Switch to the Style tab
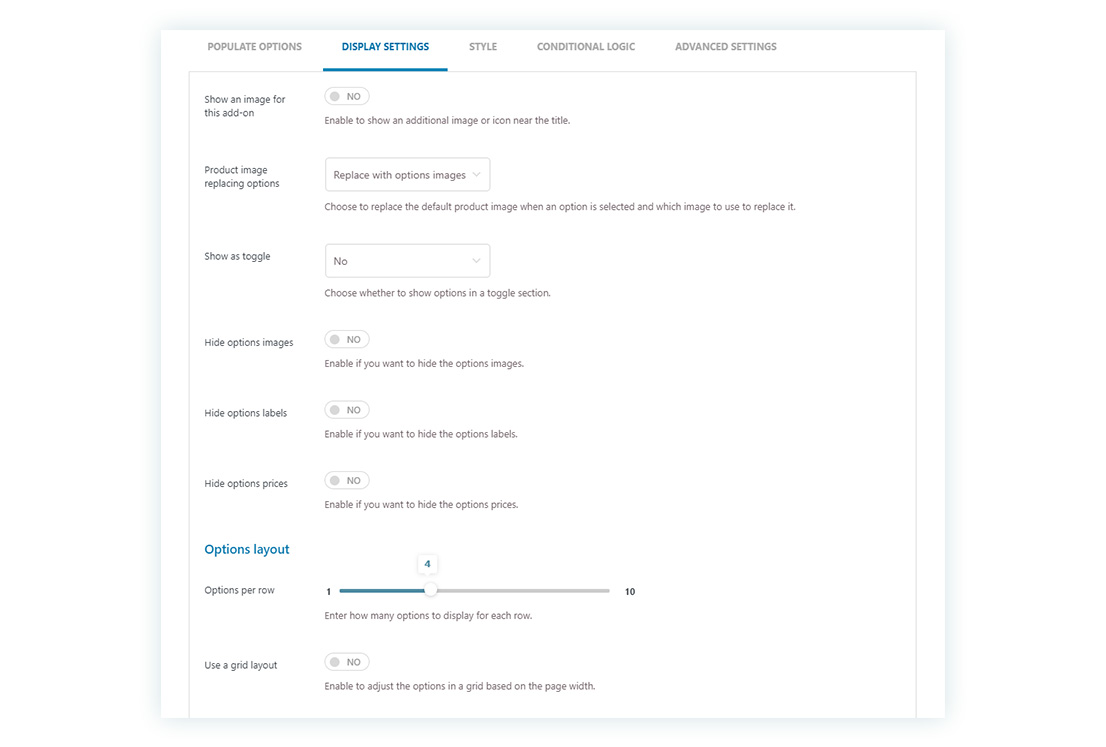The width and height of the screenshot is (1106, 747). 483,46
